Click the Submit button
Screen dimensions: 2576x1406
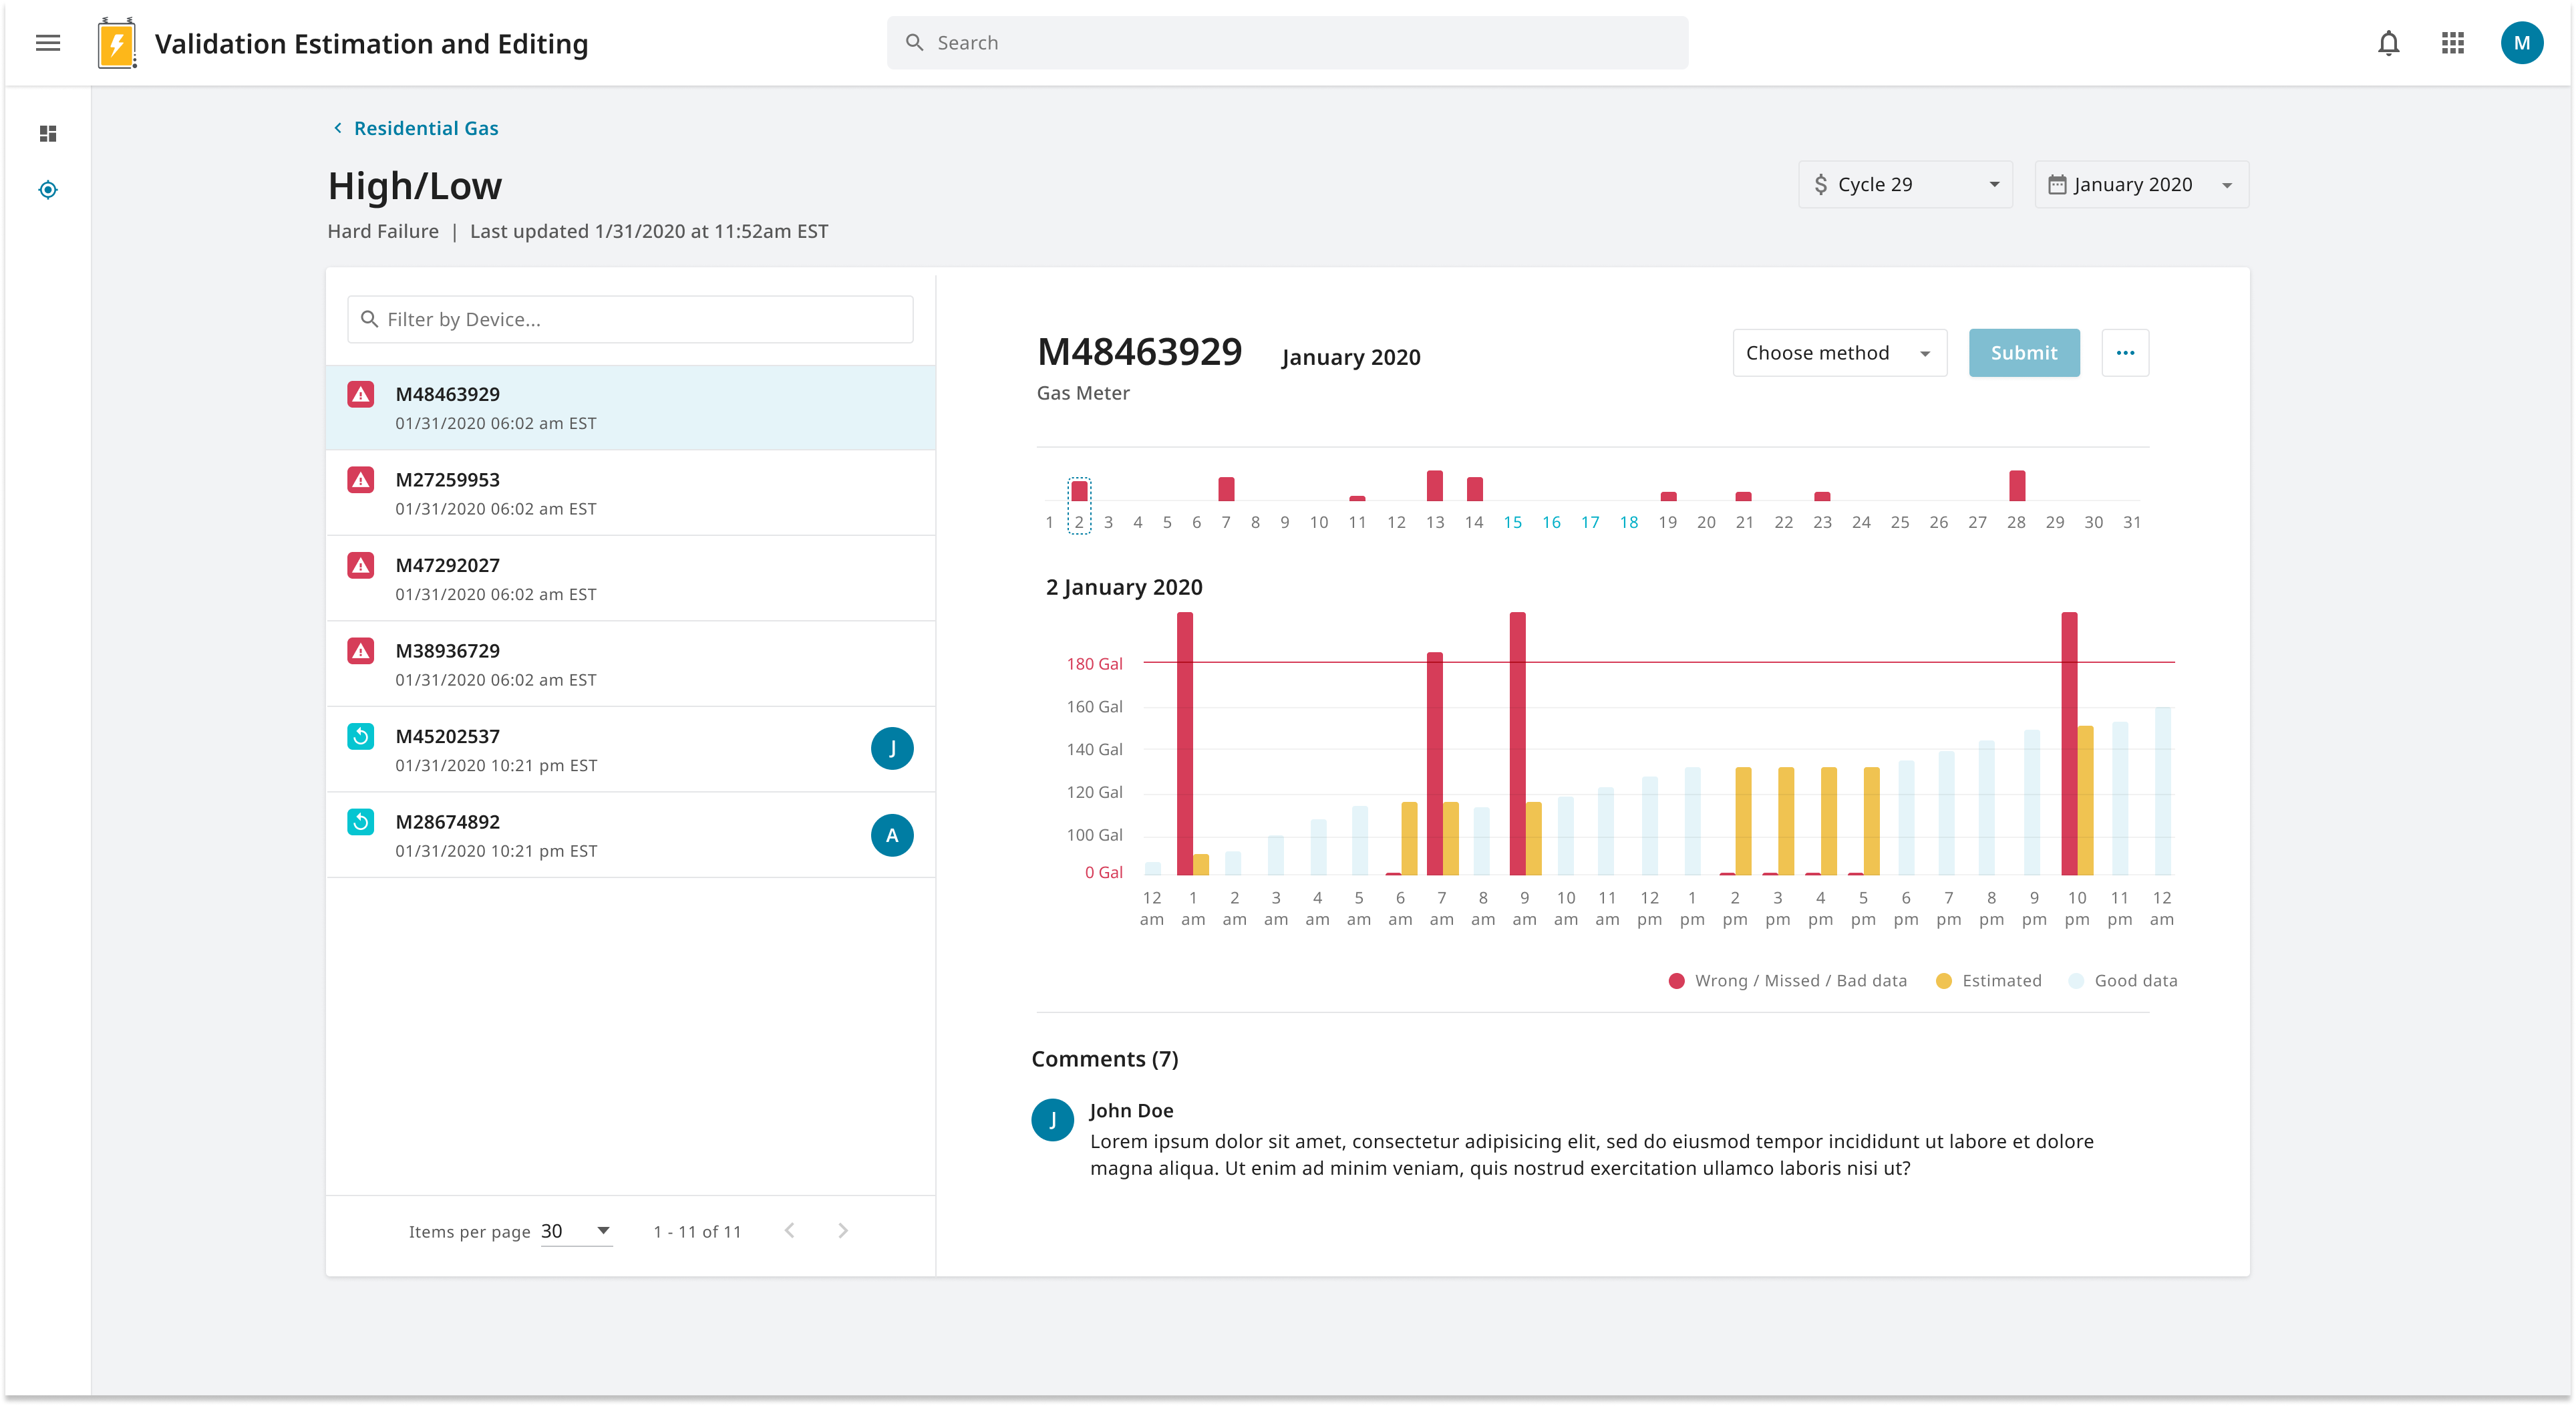(x=2023, y=353)
